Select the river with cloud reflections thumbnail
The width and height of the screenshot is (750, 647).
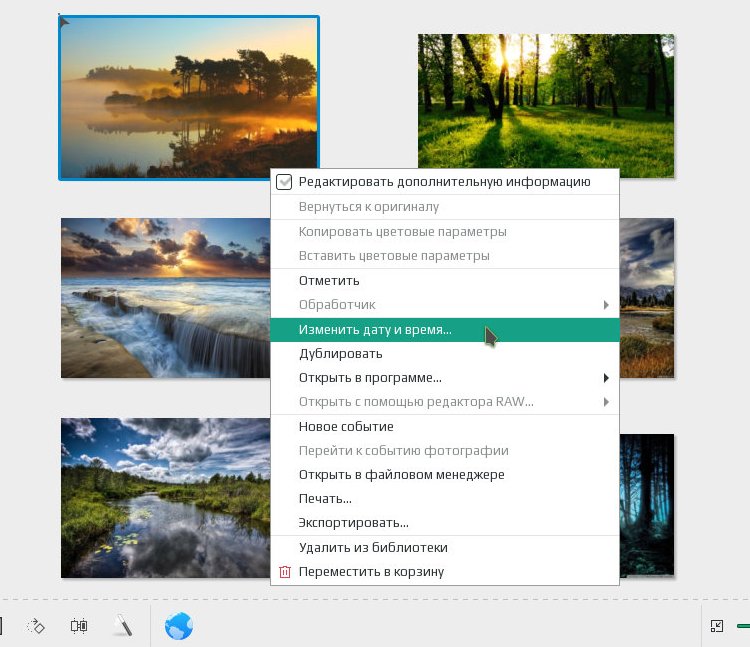coord(165,498)
